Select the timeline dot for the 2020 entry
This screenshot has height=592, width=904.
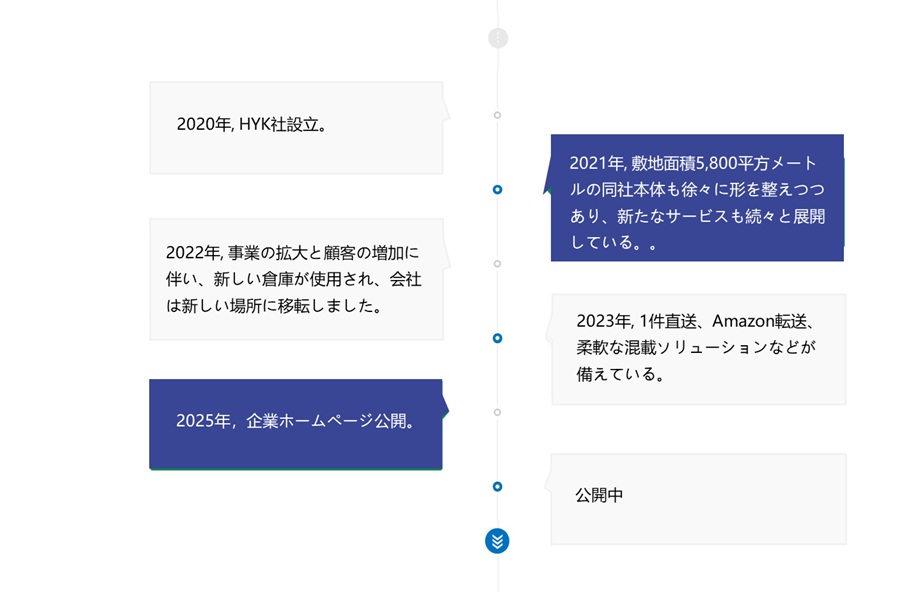[497, 115]
